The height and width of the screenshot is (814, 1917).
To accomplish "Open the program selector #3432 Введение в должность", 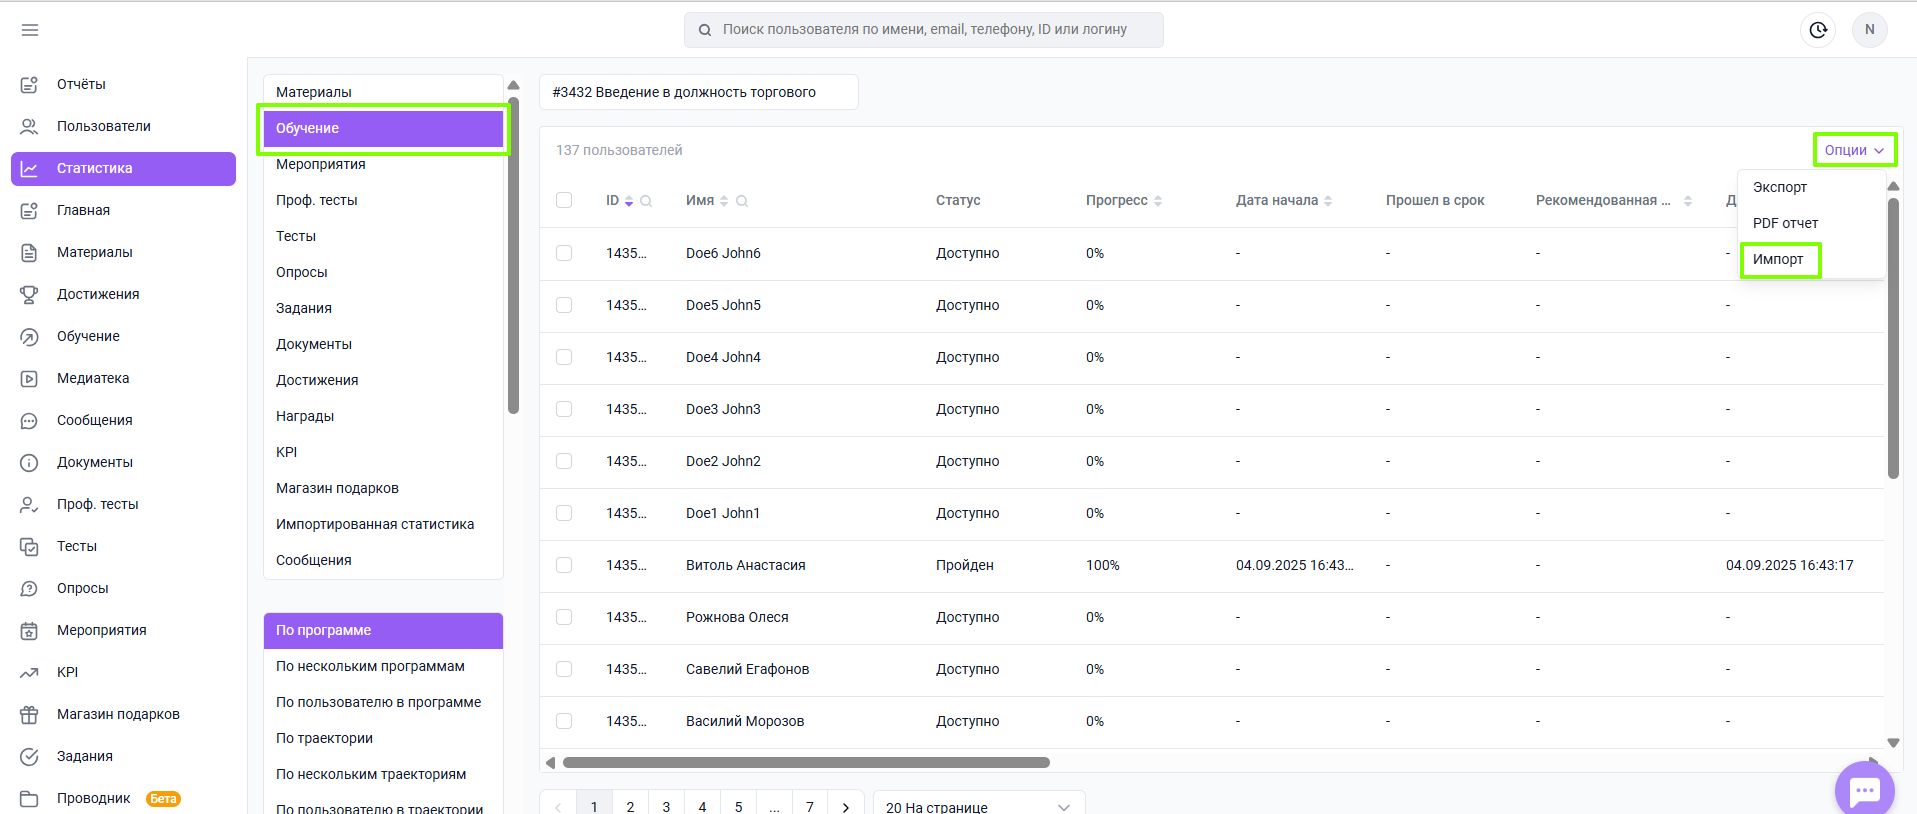I will pyautogui.click(x=699, y=92).
